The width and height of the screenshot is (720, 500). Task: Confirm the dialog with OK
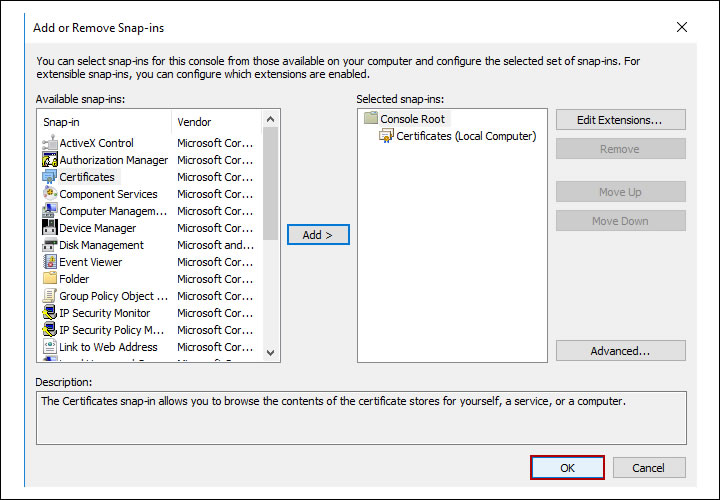tap(567, 467)
